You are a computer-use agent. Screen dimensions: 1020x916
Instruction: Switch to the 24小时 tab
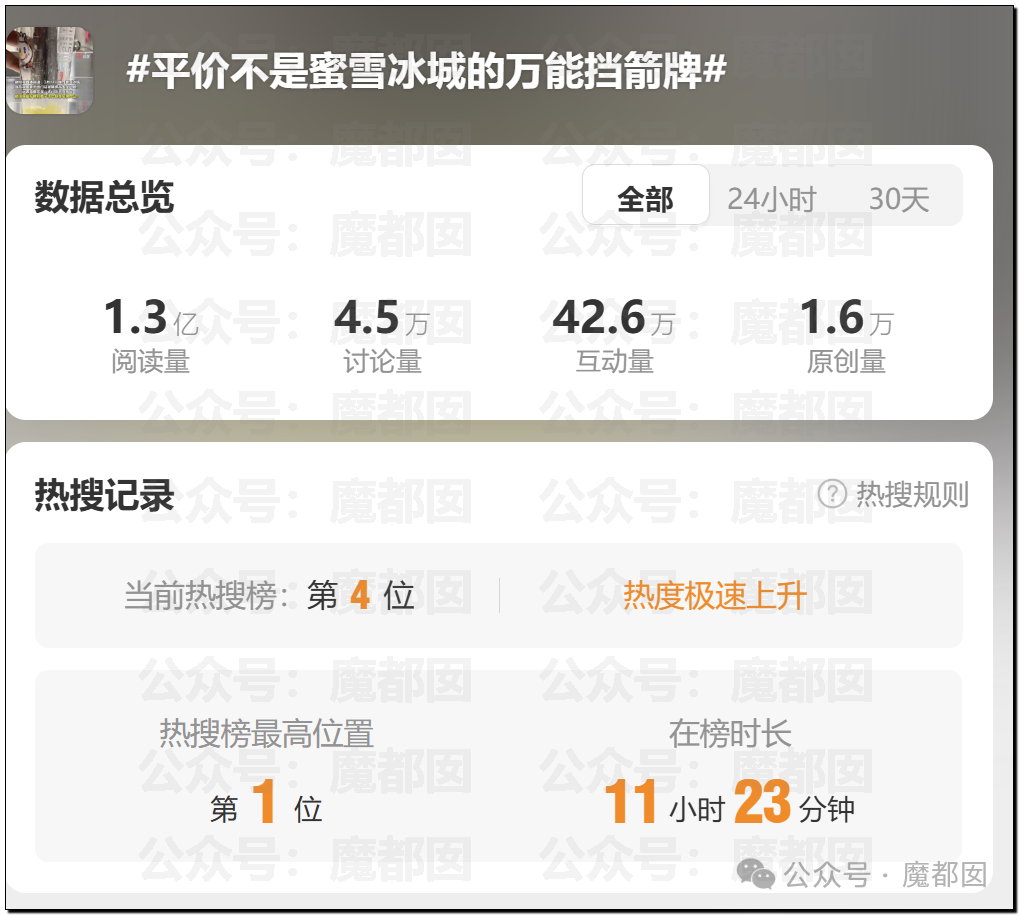[x=771, y=199]
